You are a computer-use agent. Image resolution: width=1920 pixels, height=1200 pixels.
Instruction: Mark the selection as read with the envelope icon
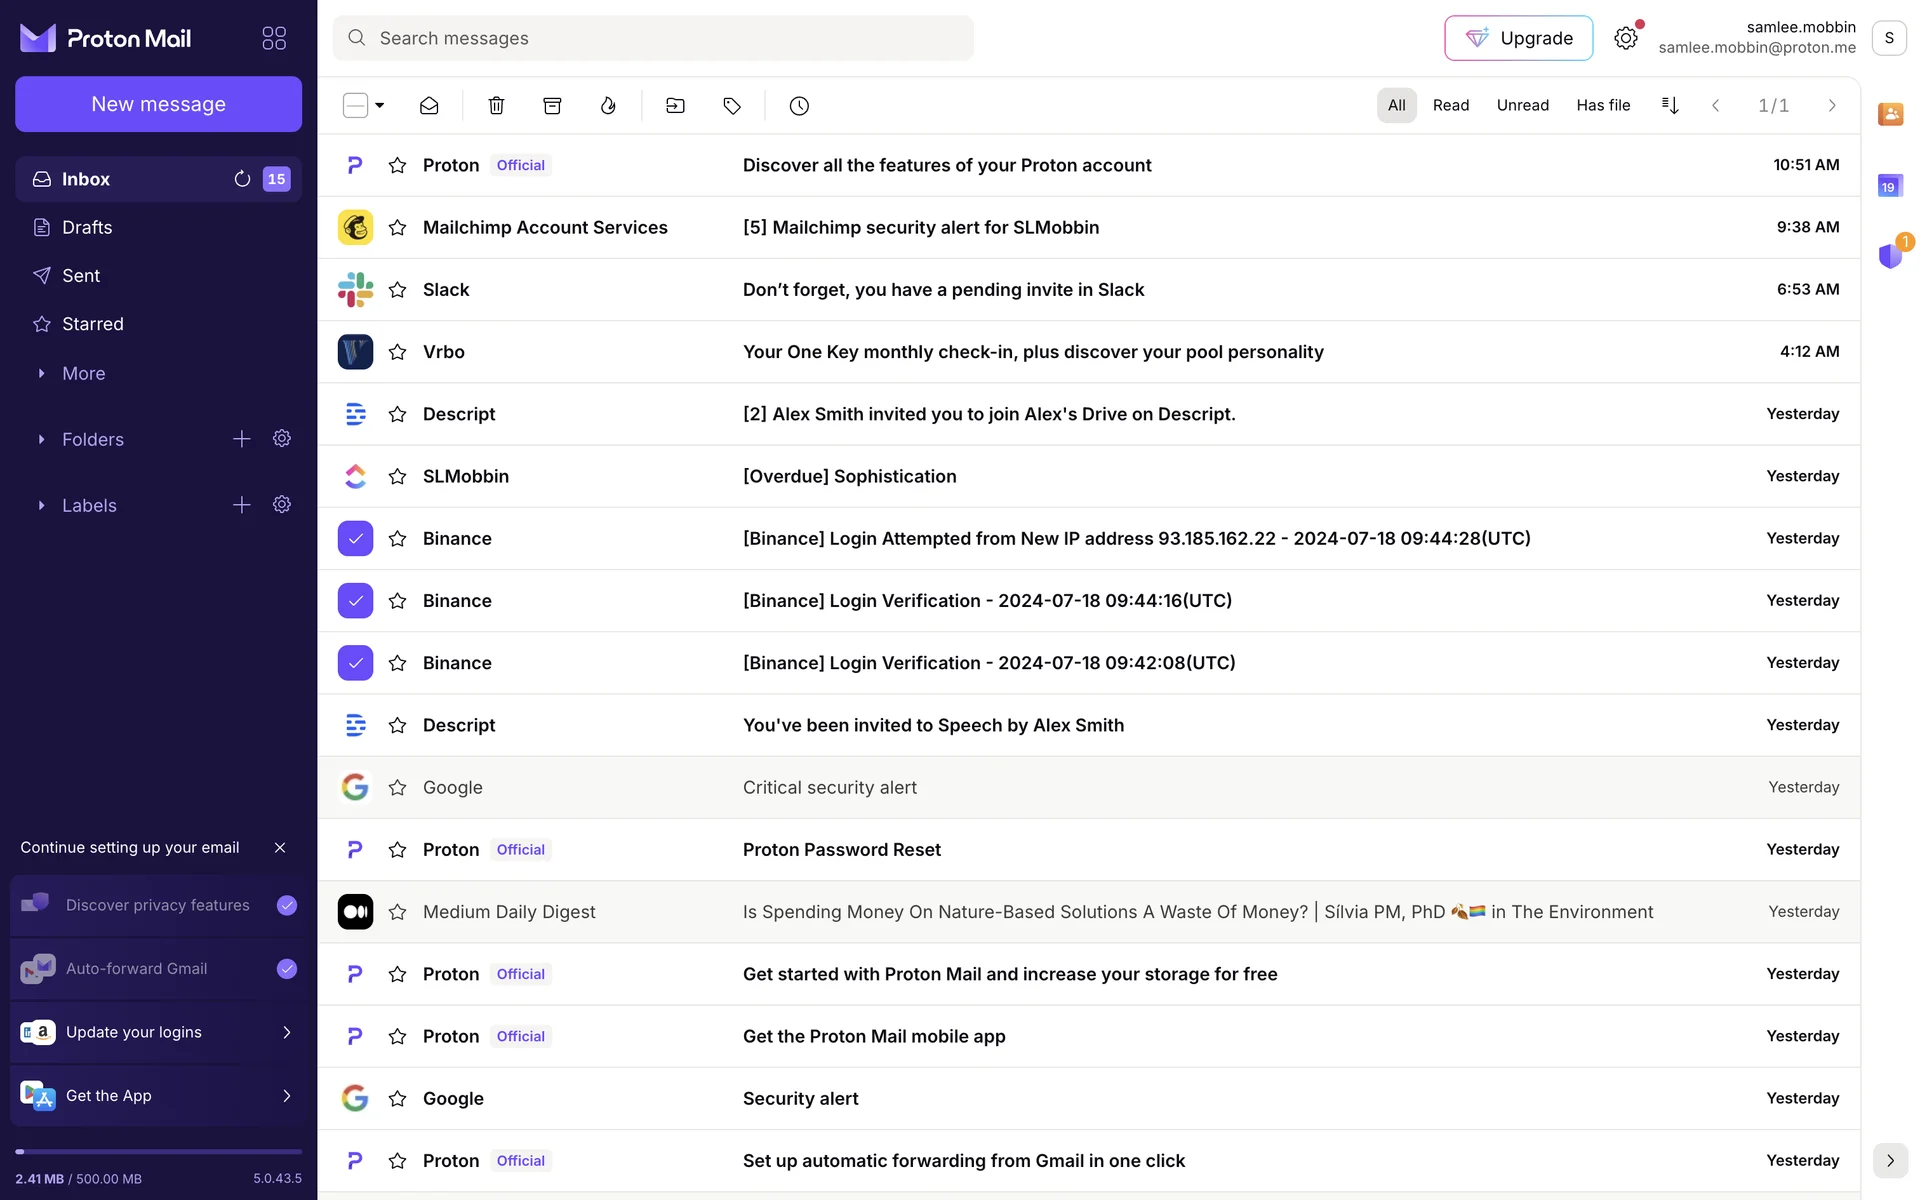[x=429, y=105]
